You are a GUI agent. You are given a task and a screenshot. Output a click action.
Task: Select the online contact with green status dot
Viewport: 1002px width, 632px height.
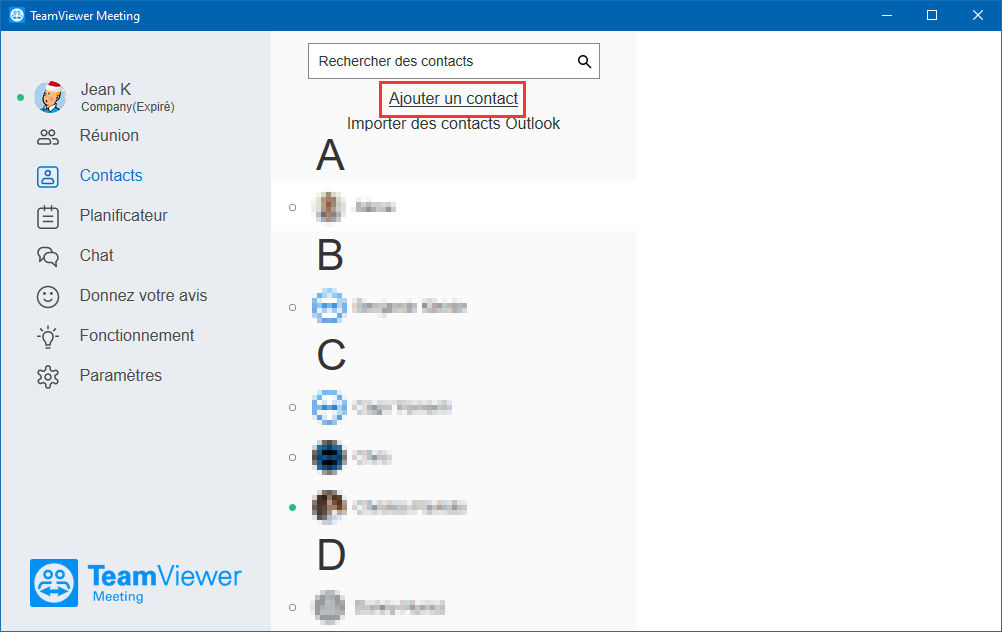(454, 507)
